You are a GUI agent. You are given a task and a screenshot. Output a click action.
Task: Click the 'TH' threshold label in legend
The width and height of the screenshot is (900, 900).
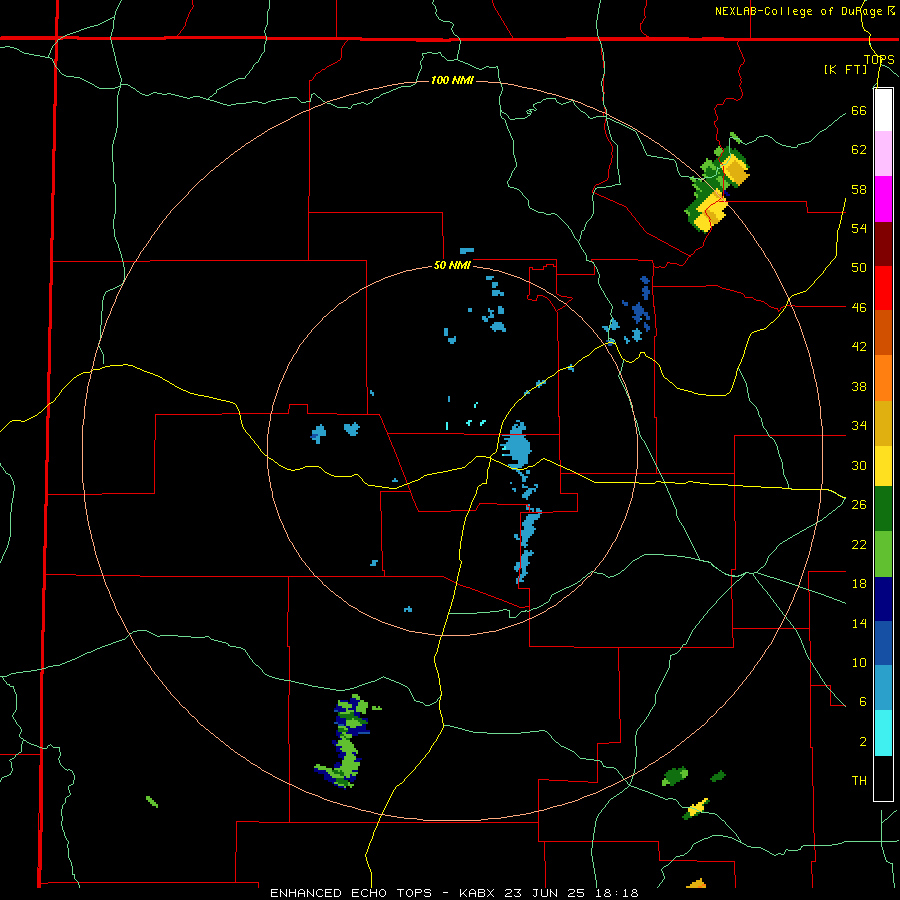click(x=859, y=781)
